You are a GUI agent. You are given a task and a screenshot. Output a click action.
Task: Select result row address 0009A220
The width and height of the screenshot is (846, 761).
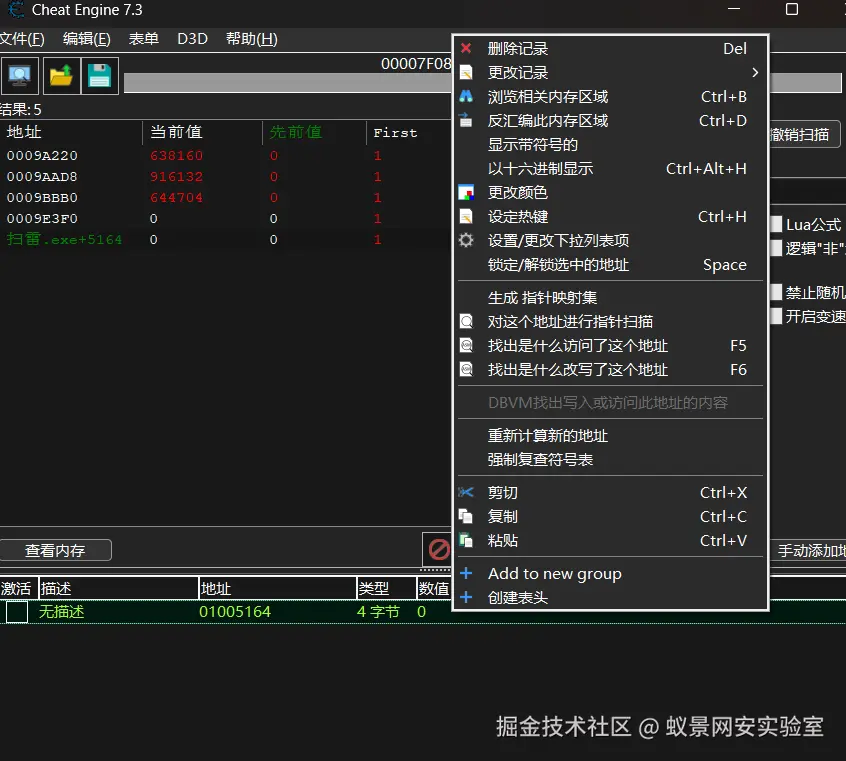42,155
